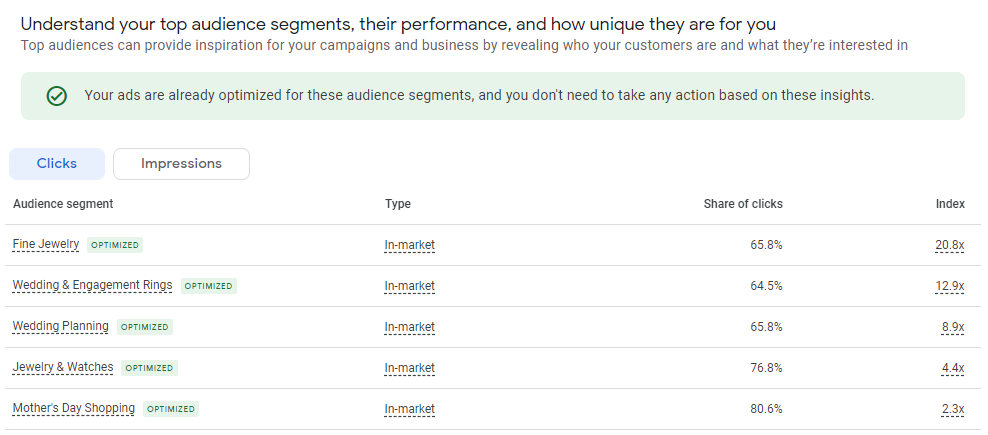The width and height of the screenshot is (988, 435).
Task: Click In-market type for Fine Jewelry
Action: pyautogui.click(x=409, y=245)
